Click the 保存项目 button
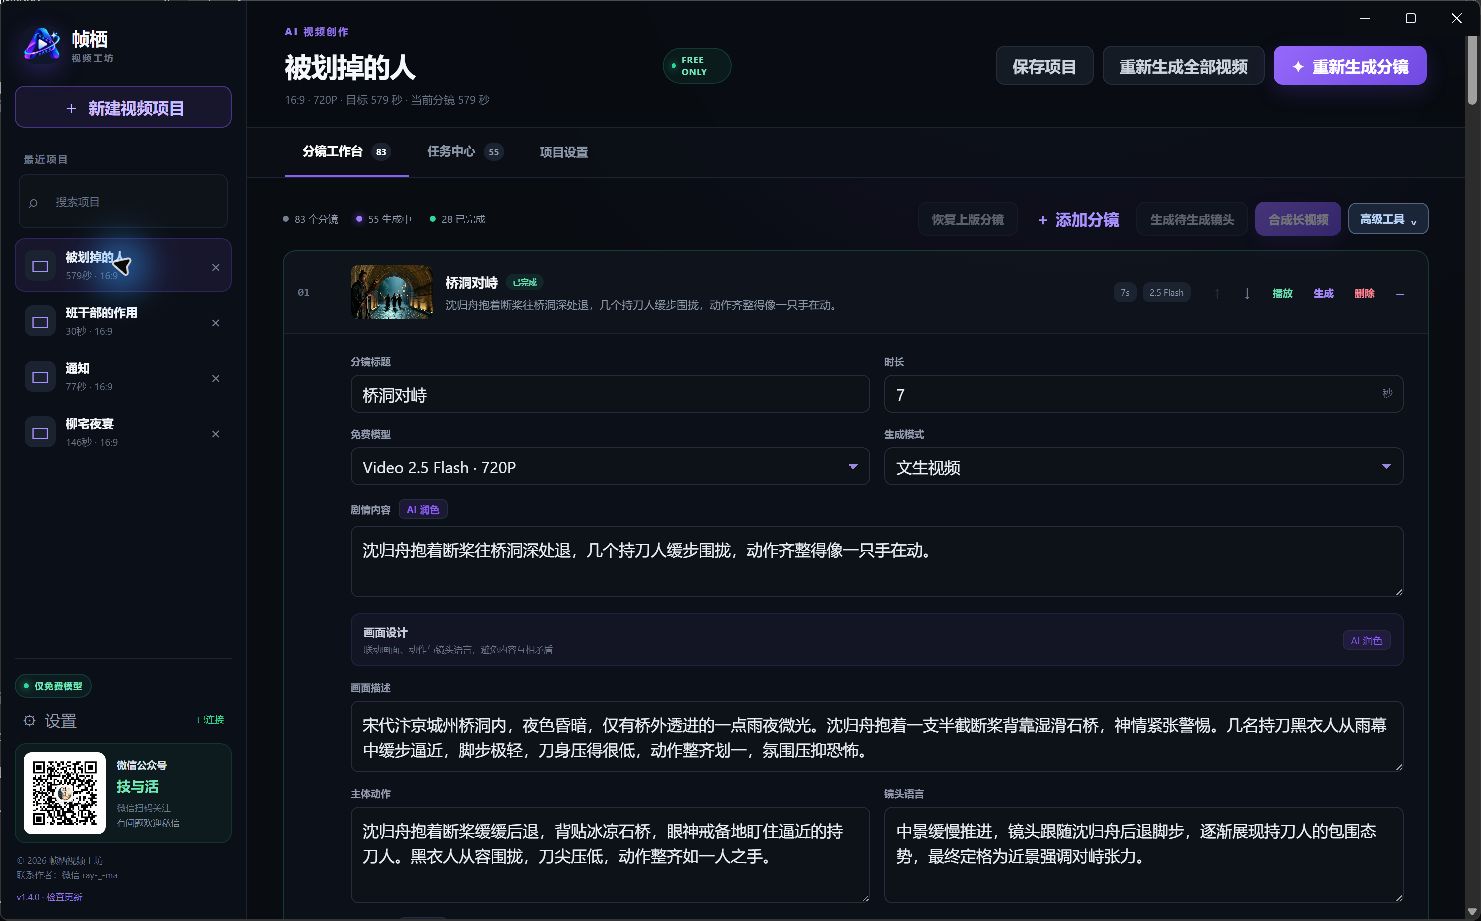This screenshot has height=921, width=1481. (x=1044, y=67)
